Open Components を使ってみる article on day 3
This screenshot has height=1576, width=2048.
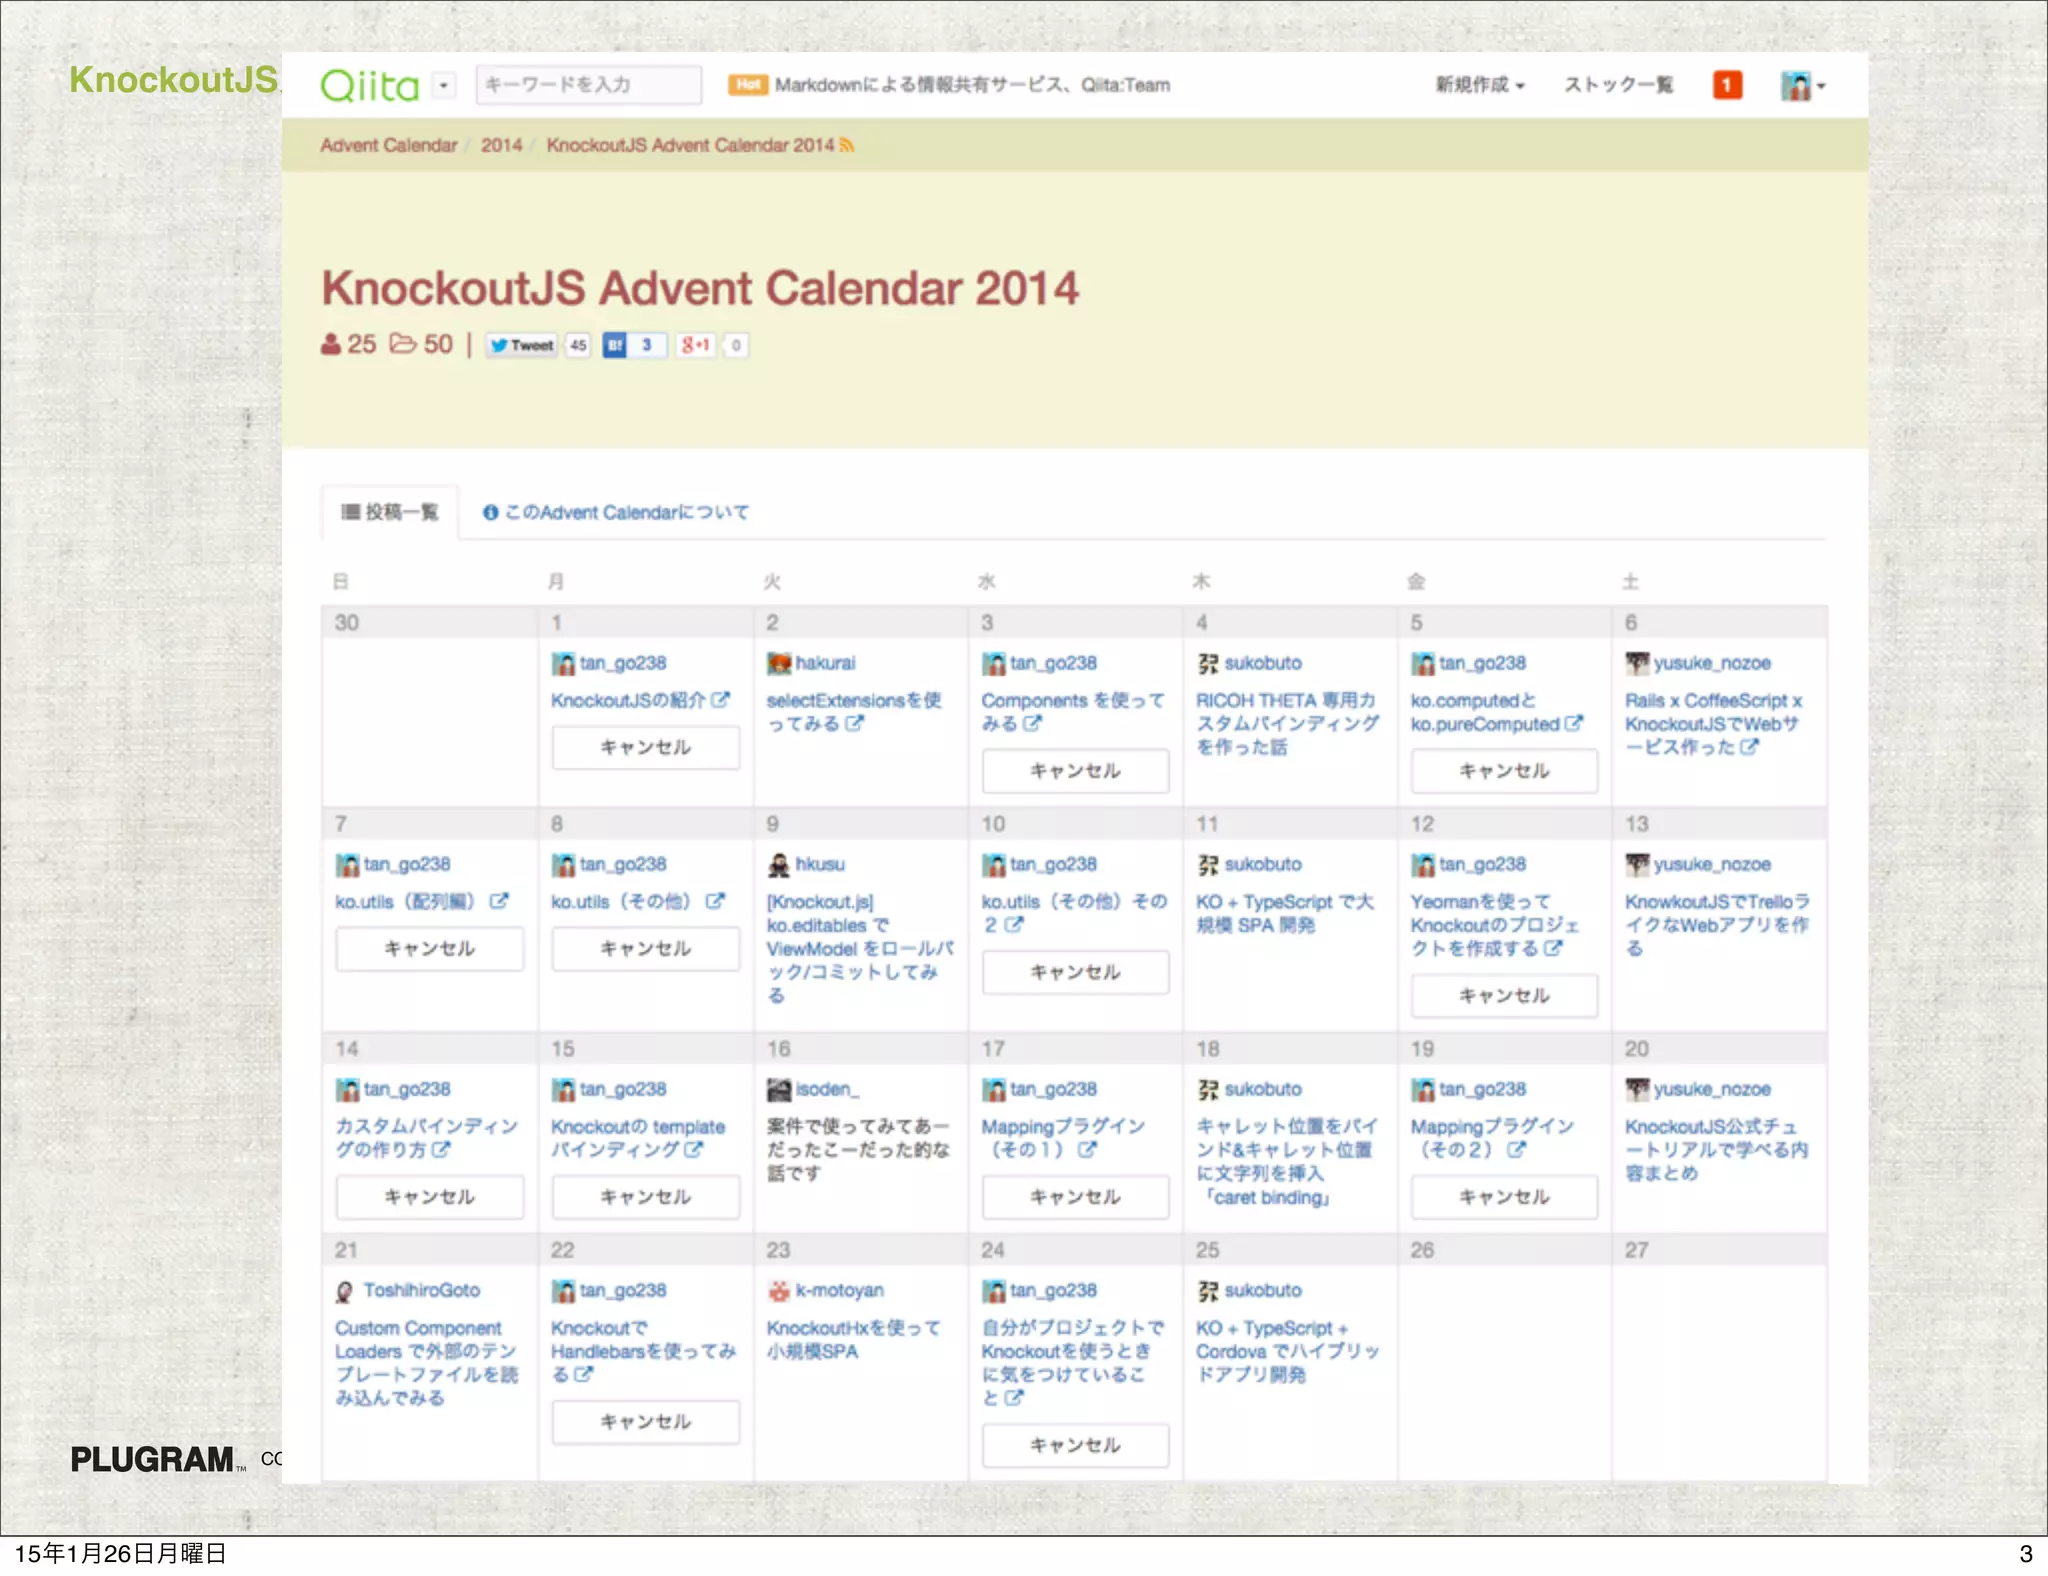click(1072, 711)
